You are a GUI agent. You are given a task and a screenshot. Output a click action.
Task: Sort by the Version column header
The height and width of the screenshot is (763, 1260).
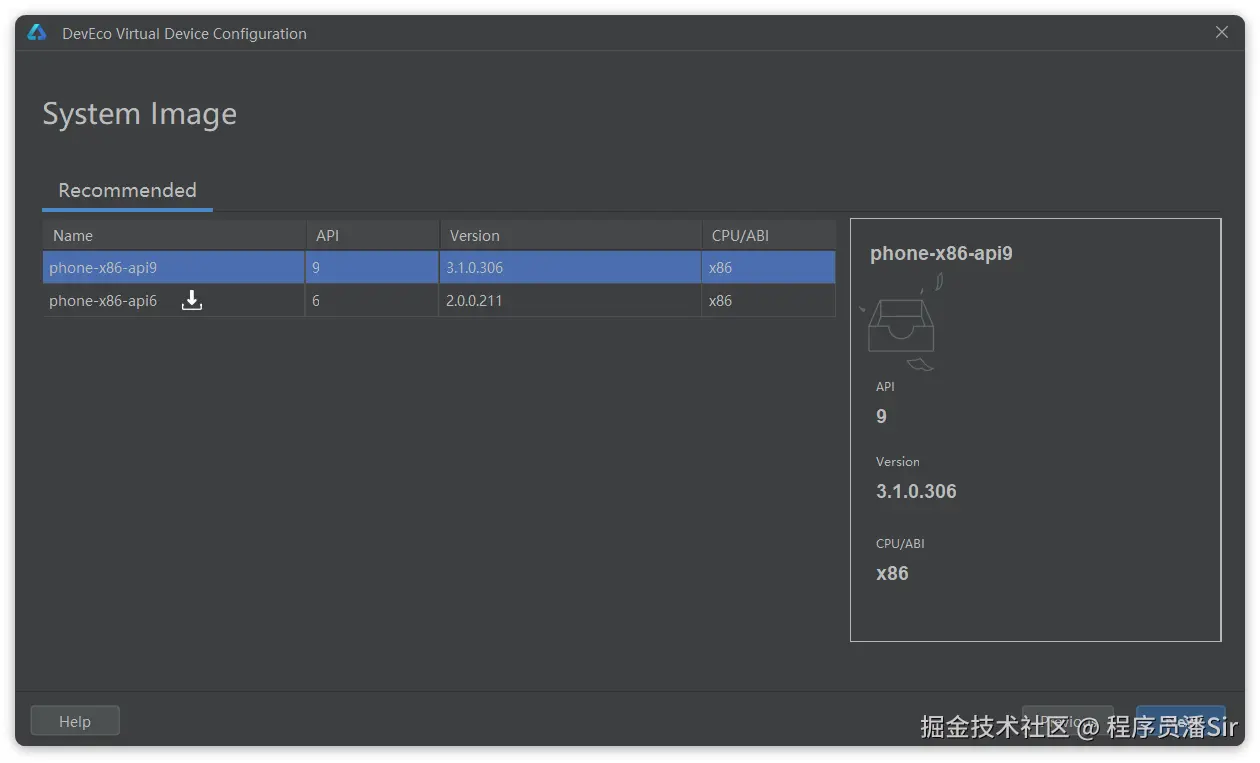coord(570,235)
